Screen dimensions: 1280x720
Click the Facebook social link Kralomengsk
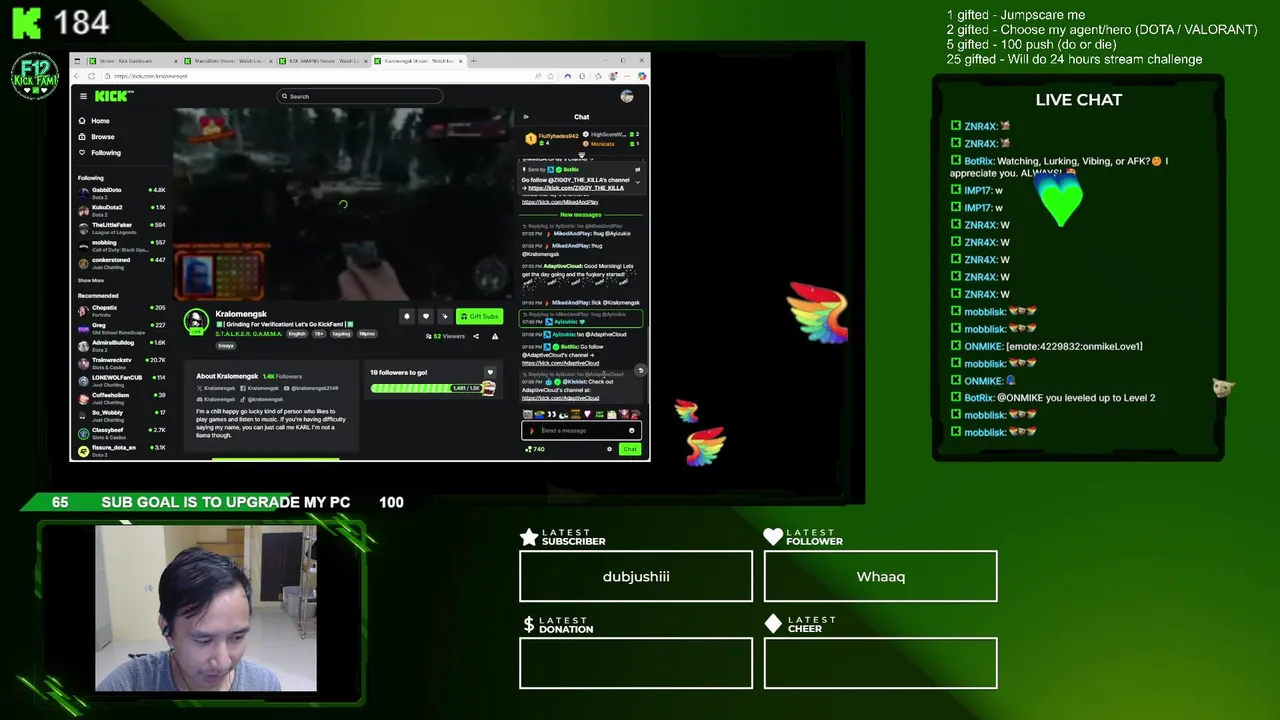click(259, 388)
